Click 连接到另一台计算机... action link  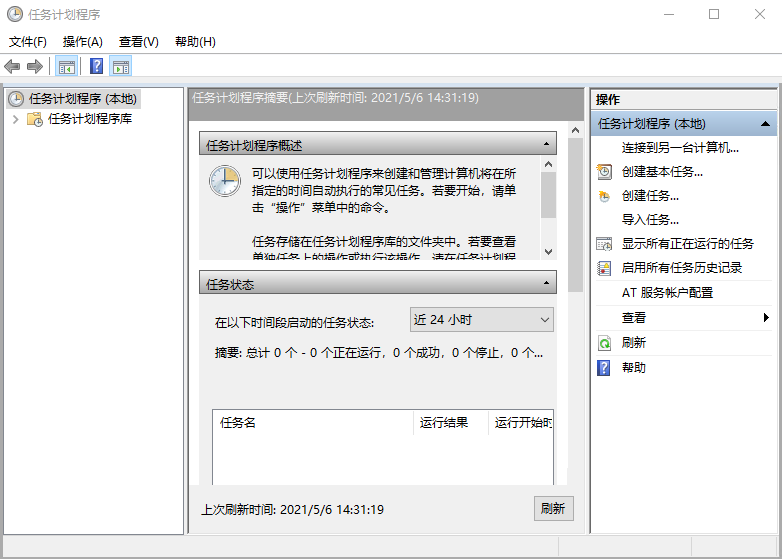(680, 148)
